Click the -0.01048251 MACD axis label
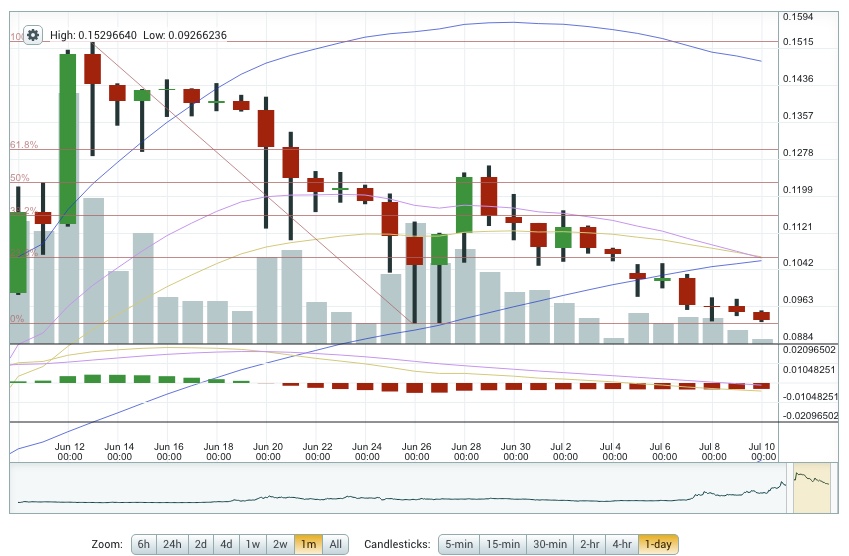 point(811,397)
